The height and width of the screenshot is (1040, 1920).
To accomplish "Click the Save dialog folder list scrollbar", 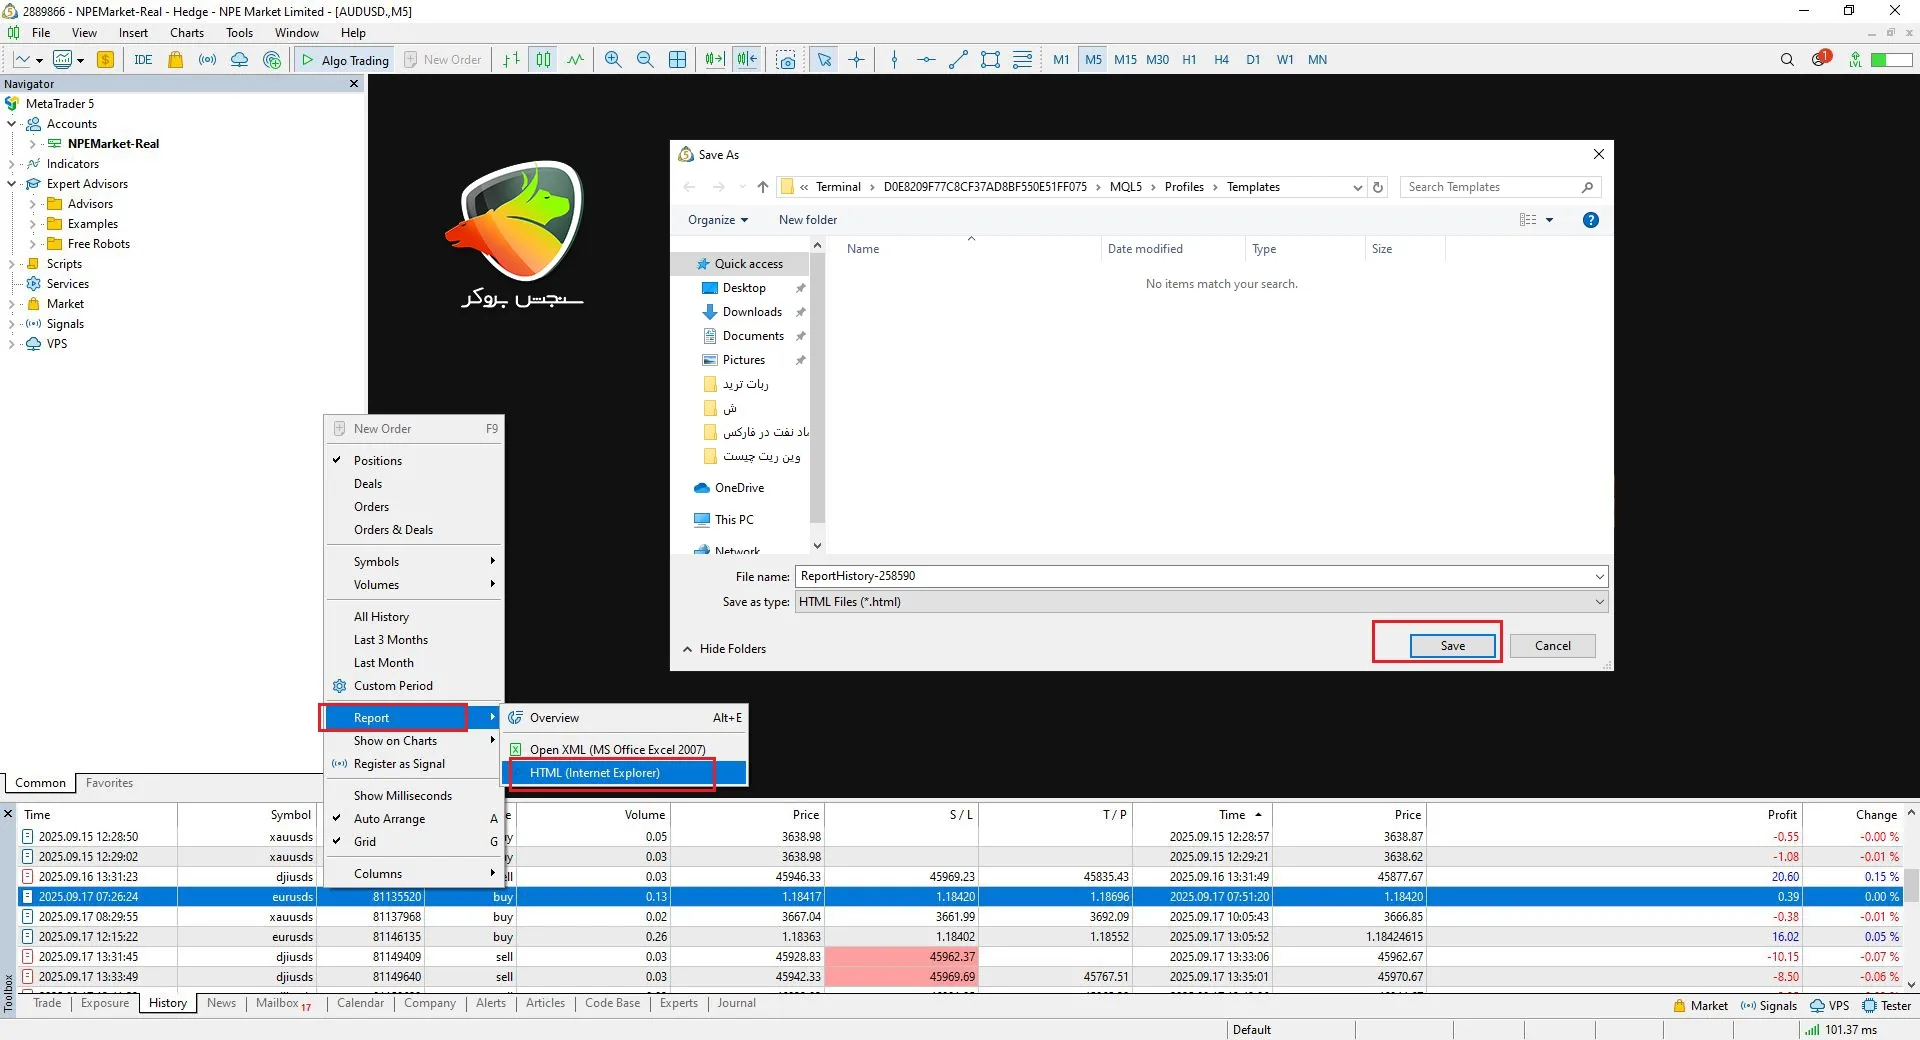I will tap(817, 400).
